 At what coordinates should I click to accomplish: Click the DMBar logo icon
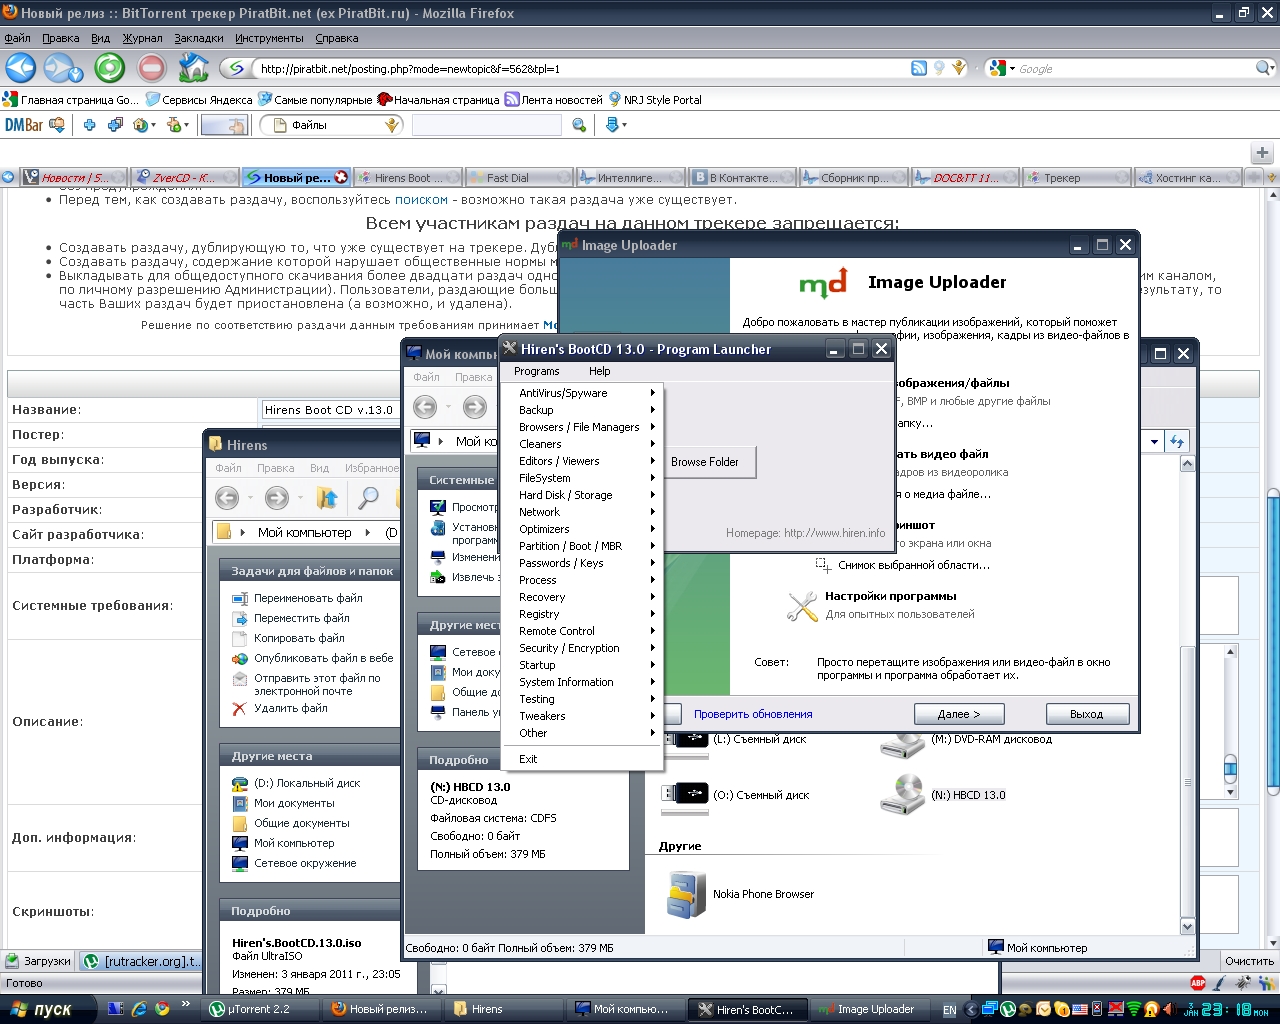pyautogui.click(x=24, y=125)
